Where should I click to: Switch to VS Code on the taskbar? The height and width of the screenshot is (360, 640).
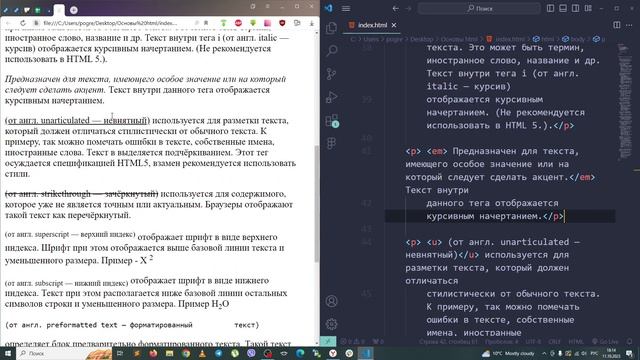pyautogui.click(x=365, y=353)
